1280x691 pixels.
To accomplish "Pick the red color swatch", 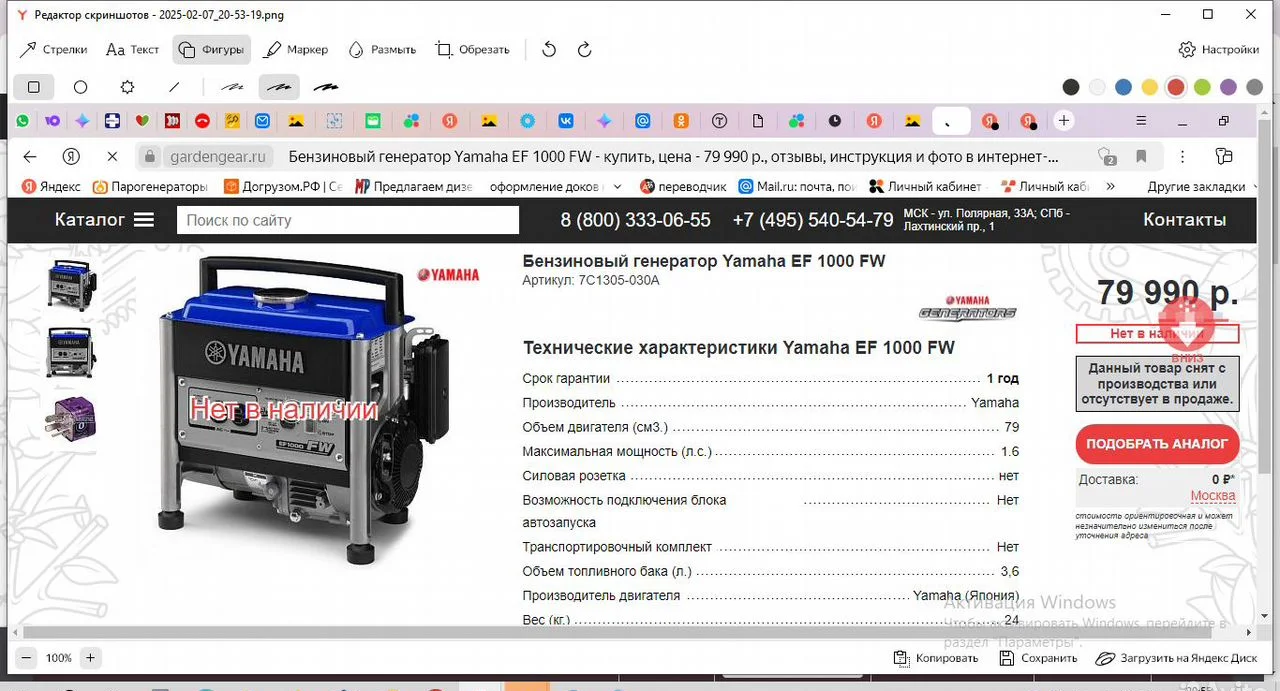I will pos(1176,87).
